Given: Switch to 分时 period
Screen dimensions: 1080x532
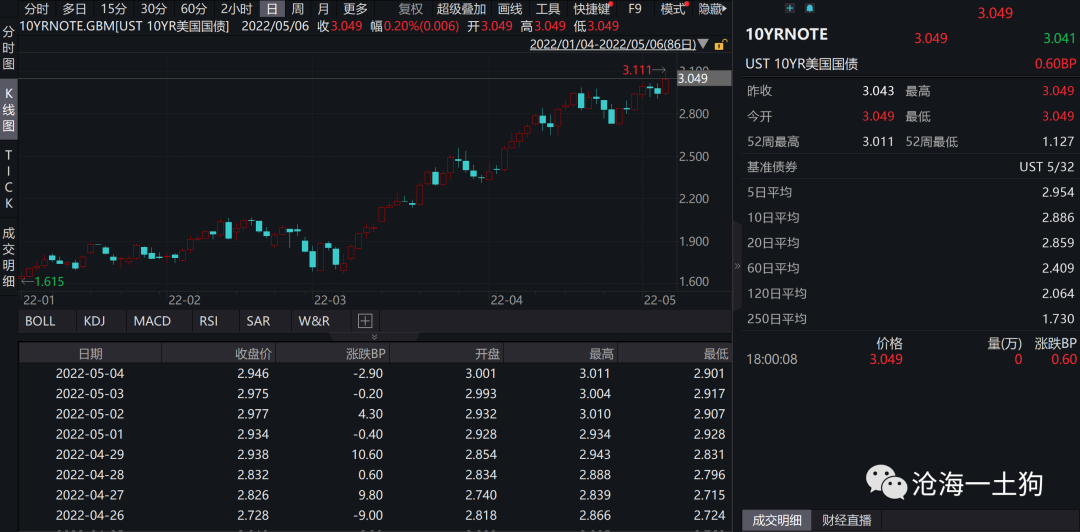Looking at the screenshot, I should pyautogui.click(x=37, y=10).
